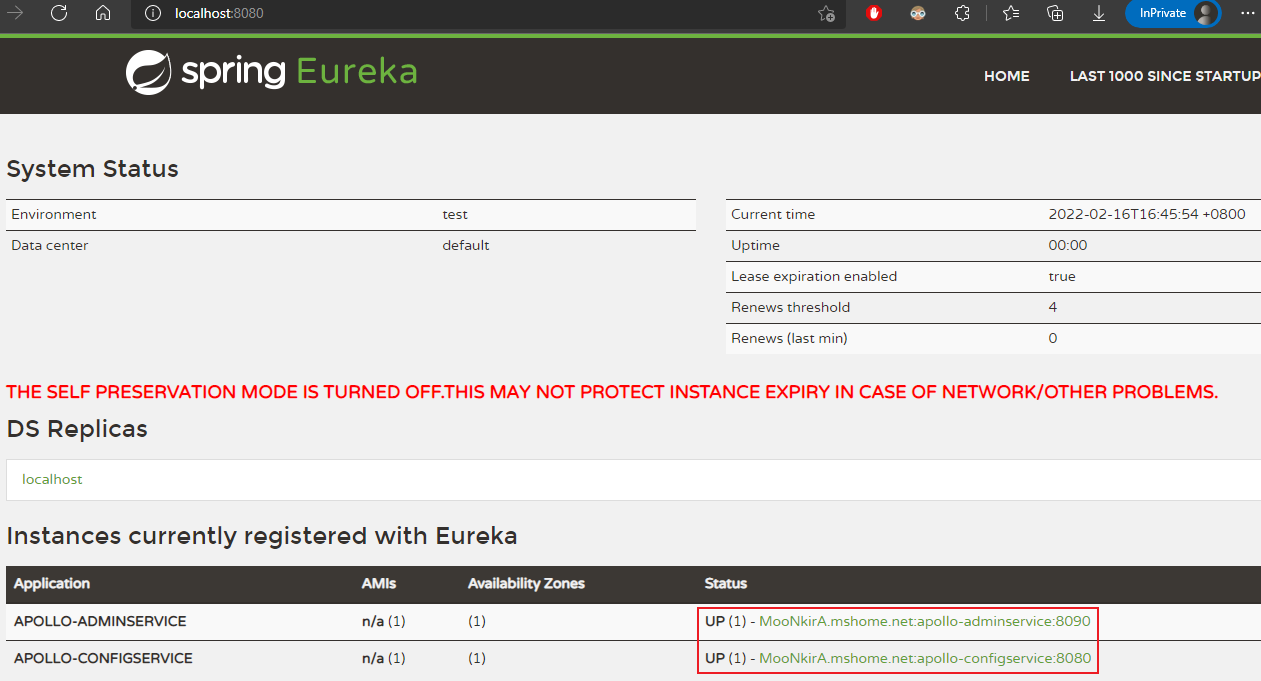The image size is (1261, 681).
Task: Open the apollo-adminservice:8090 instance link
Action: tap(925, 621)
